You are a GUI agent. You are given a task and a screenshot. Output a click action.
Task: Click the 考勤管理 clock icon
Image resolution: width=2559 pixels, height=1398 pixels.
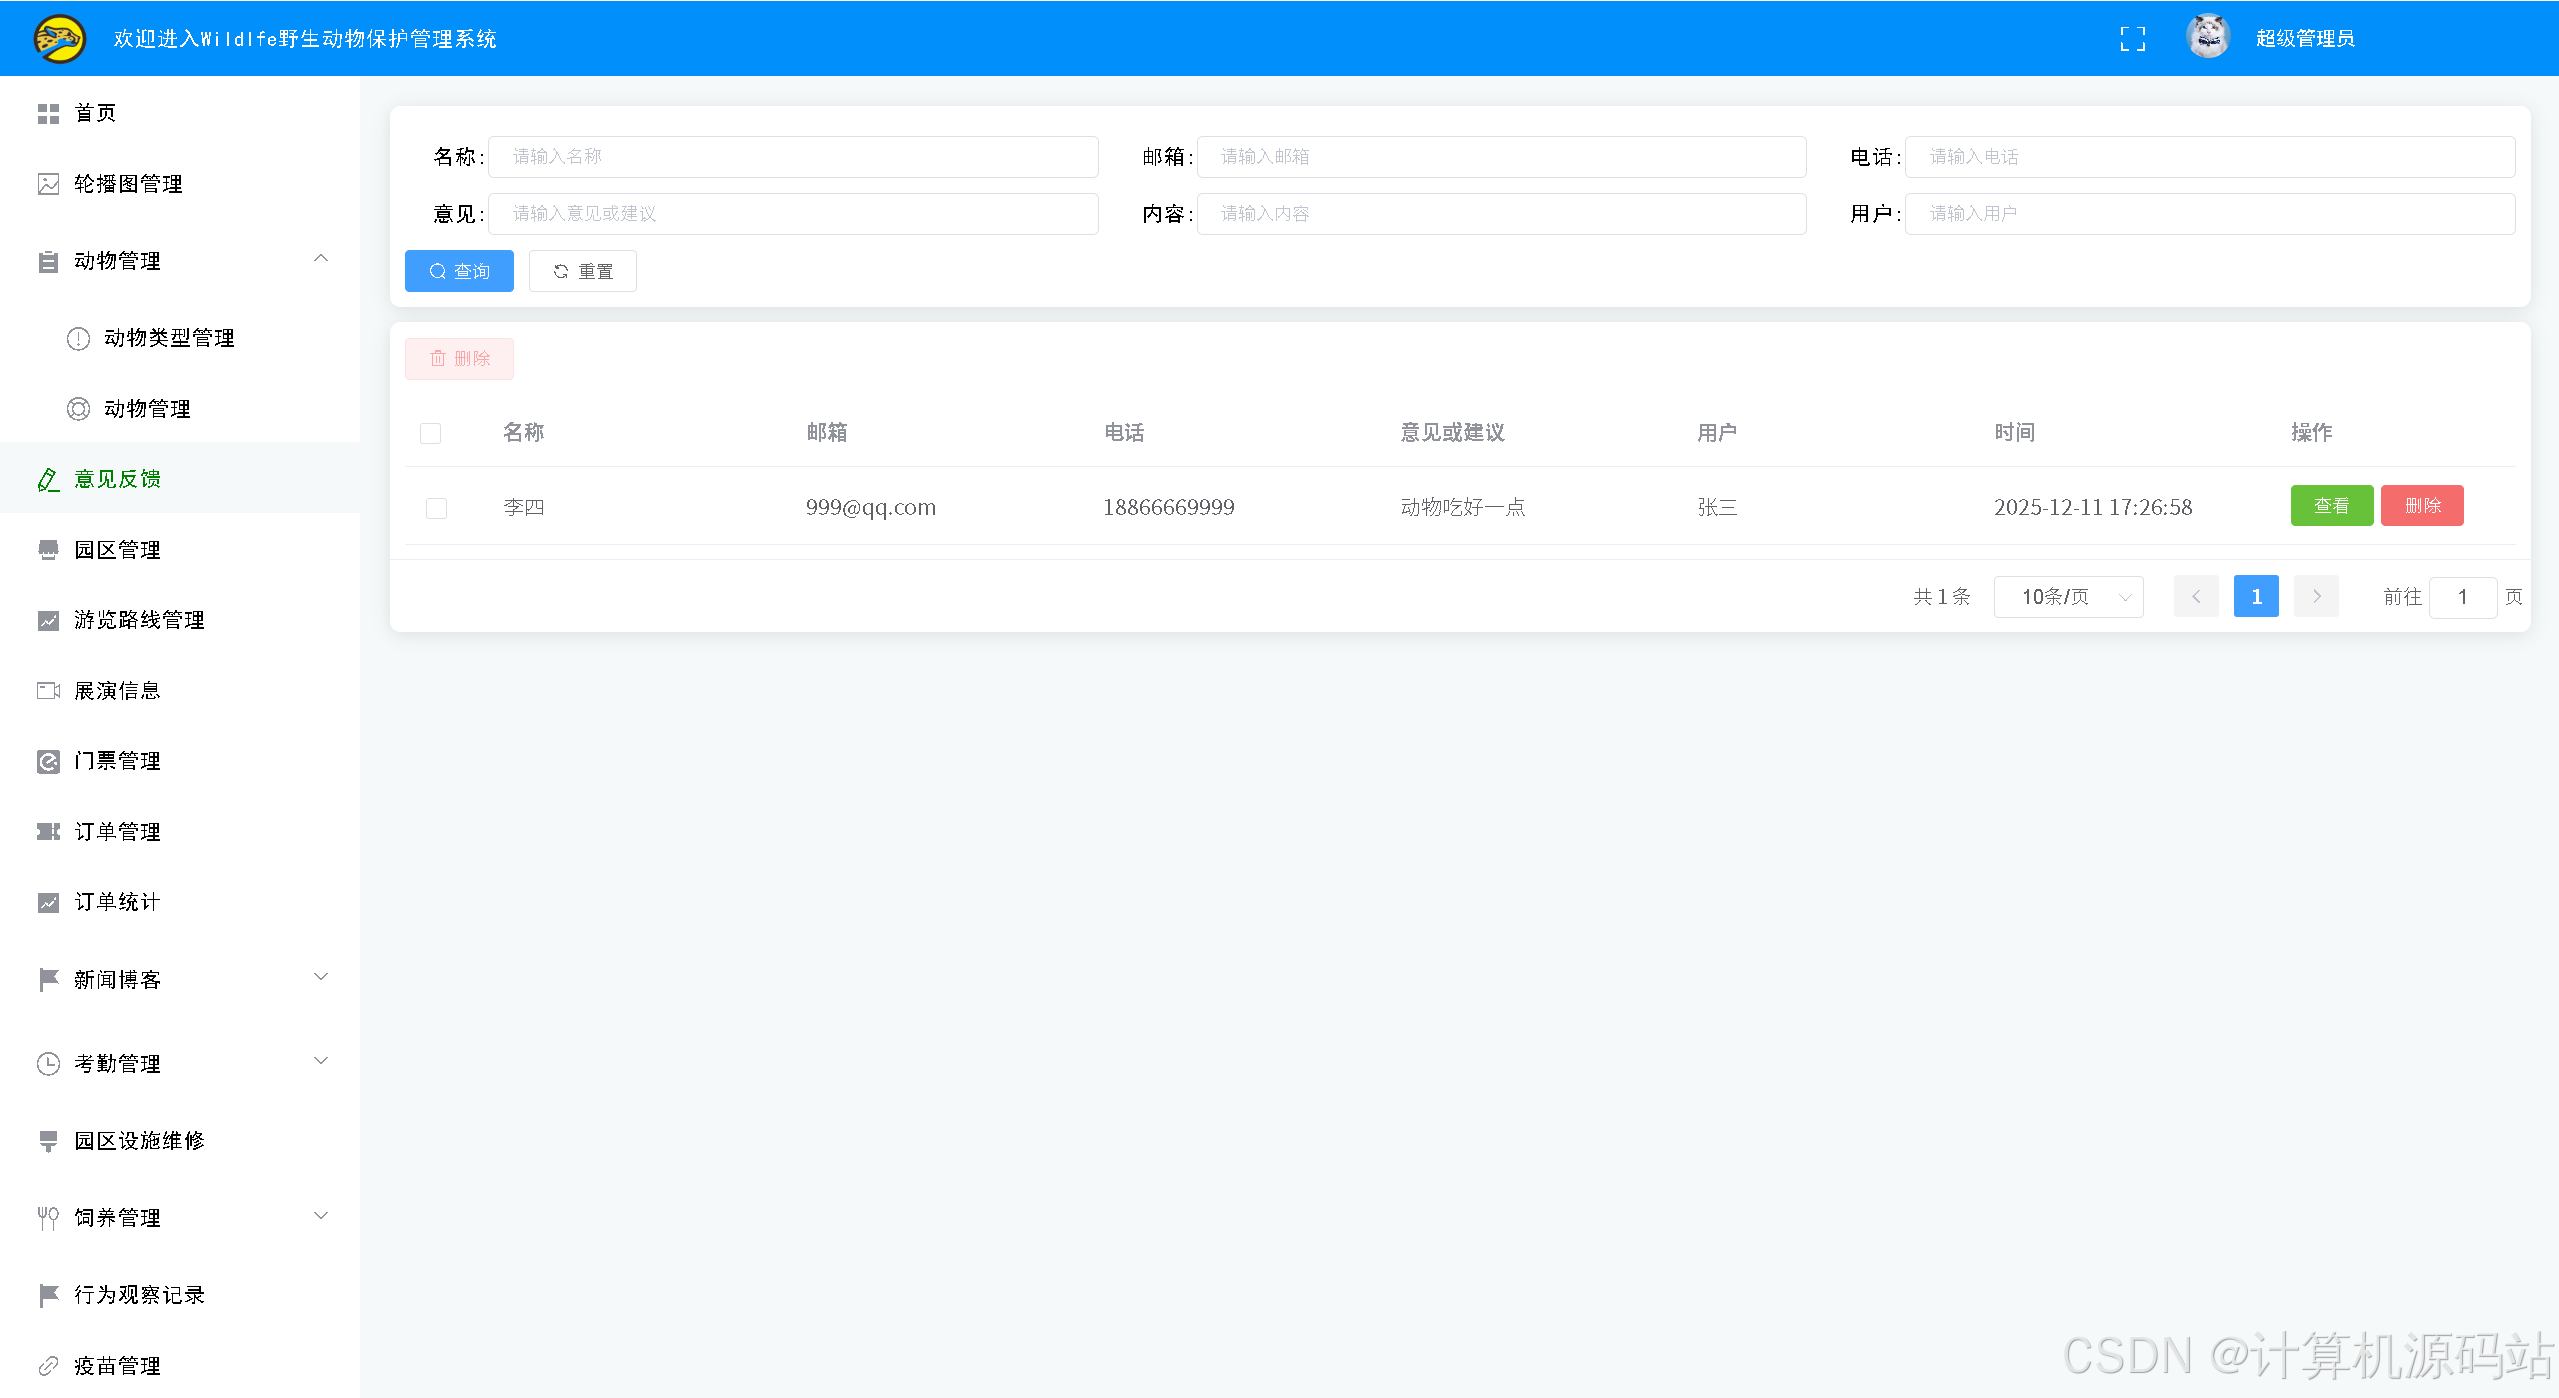[48, 1064]
